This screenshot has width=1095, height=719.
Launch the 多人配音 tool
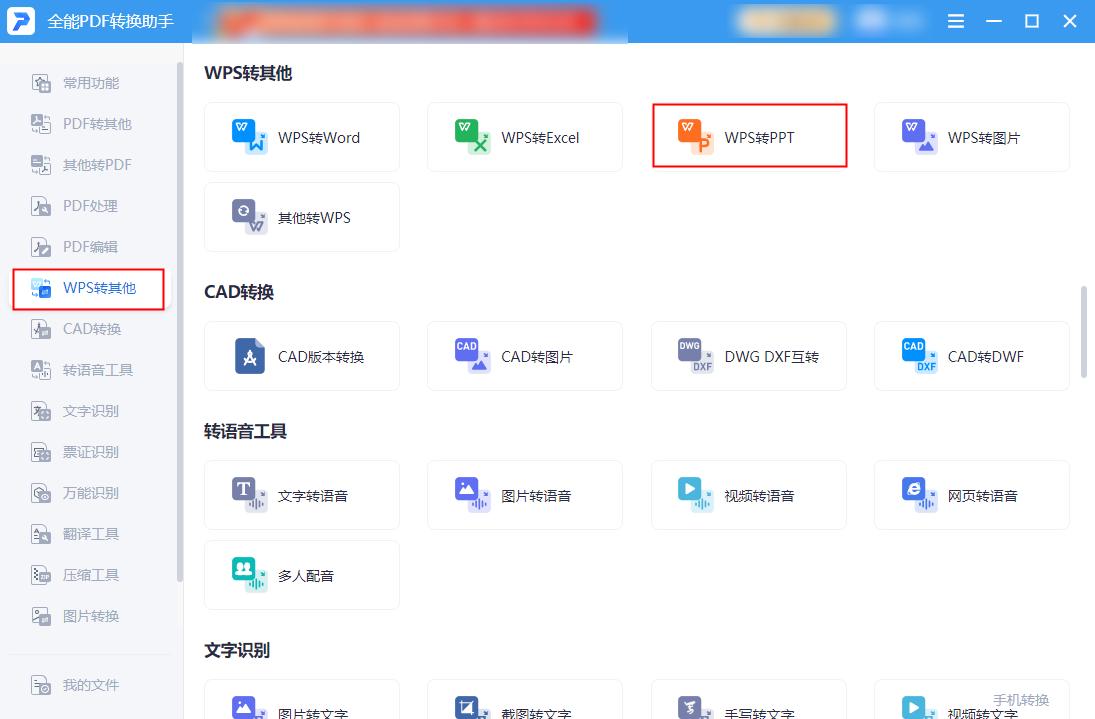coord(301,574)
